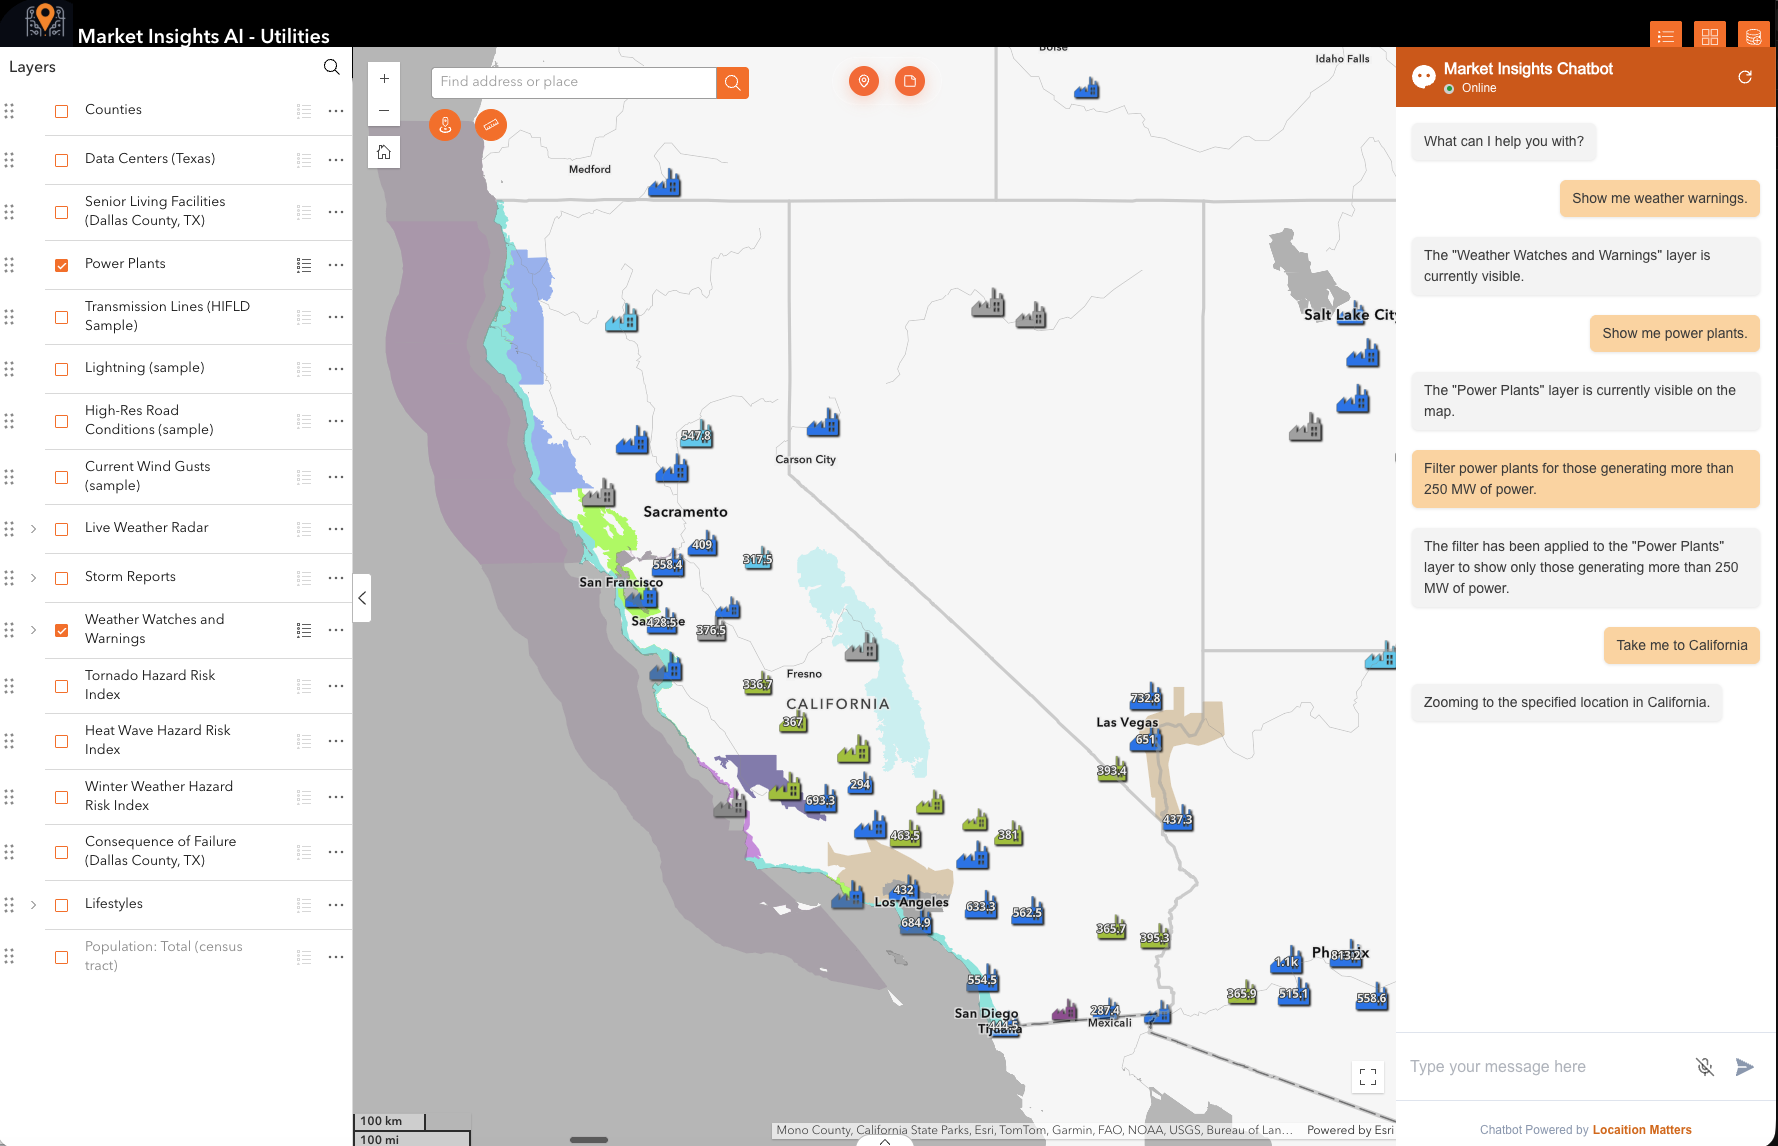Grab the drag handle for Counties layer
The image size is (1778, 1146).
9,111
